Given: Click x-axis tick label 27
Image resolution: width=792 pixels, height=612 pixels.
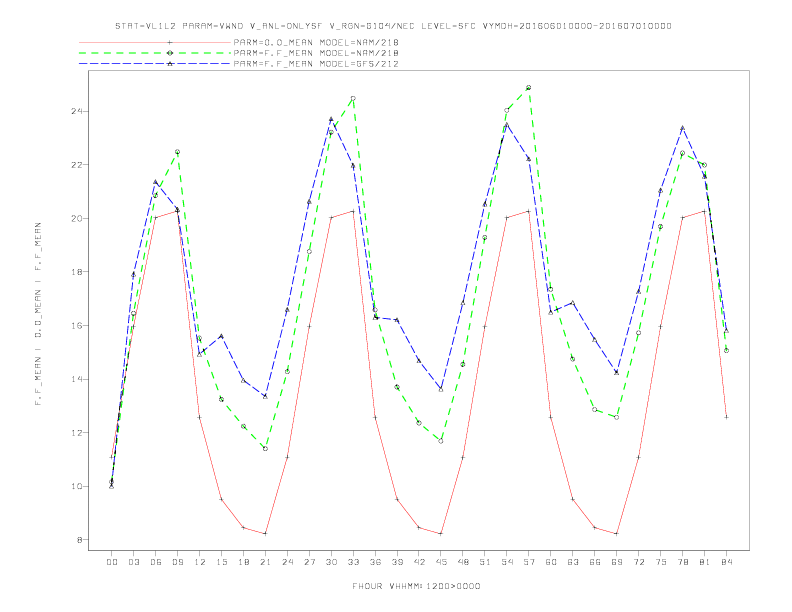Looking at the screenshot, I should click(x=309, y=562).
